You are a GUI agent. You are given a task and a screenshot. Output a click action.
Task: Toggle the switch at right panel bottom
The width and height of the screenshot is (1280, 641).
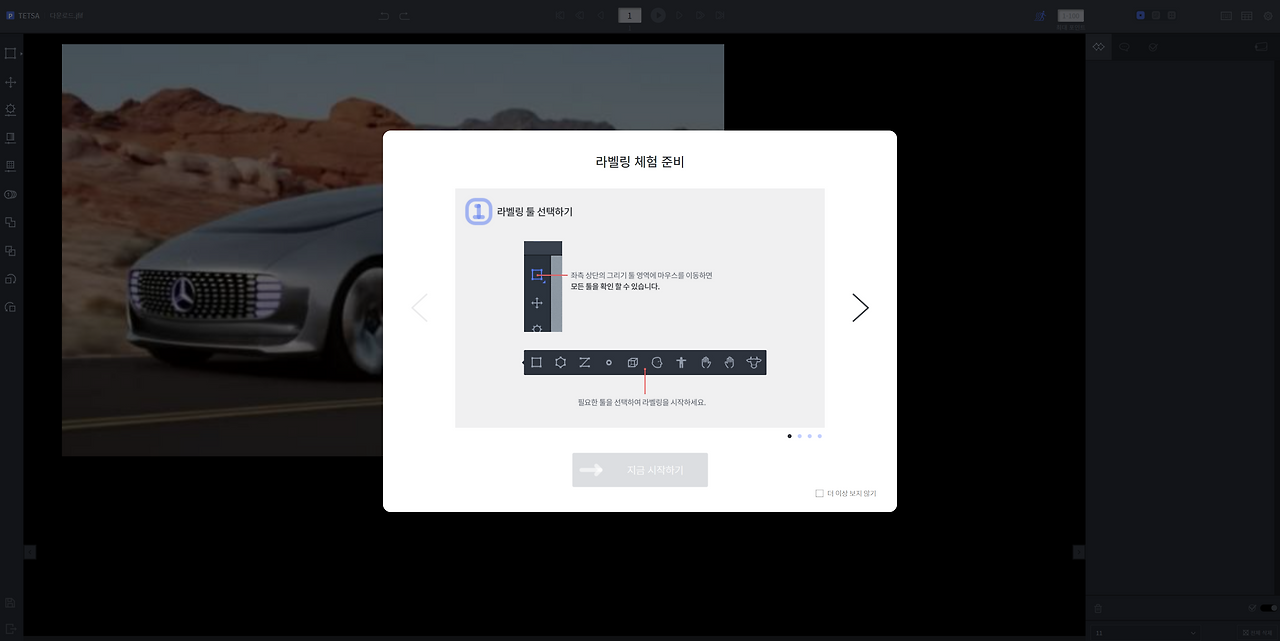coord(1268,608)
